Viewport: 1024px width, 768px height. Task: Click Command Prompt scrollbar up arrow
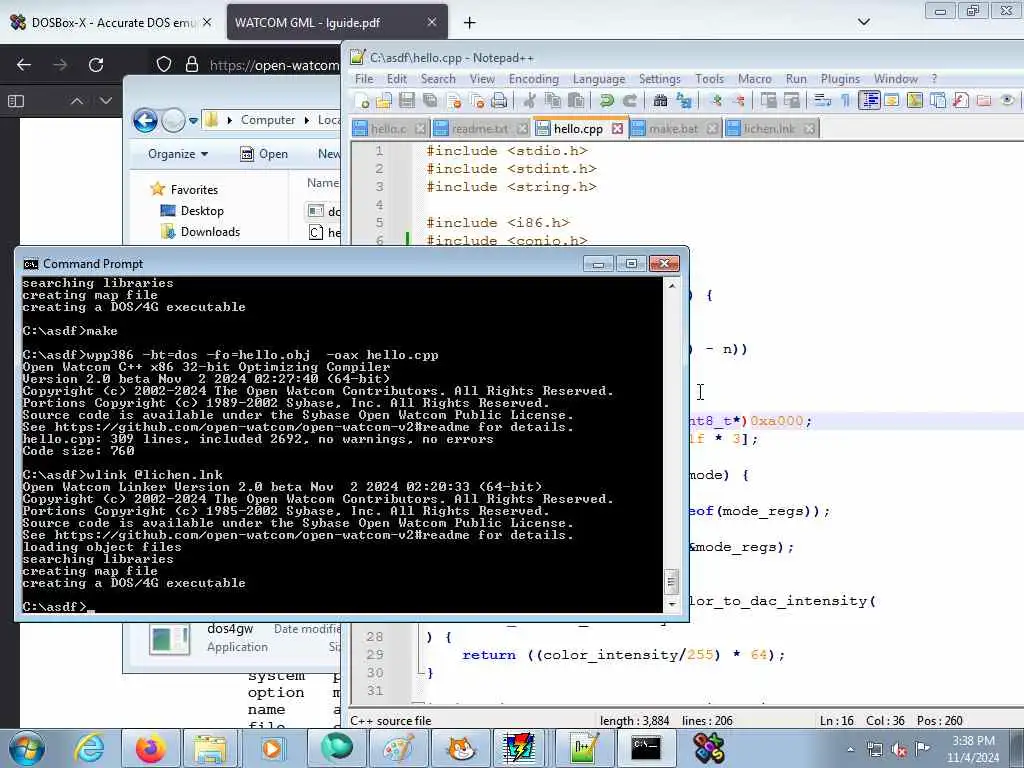coord(671,285)
